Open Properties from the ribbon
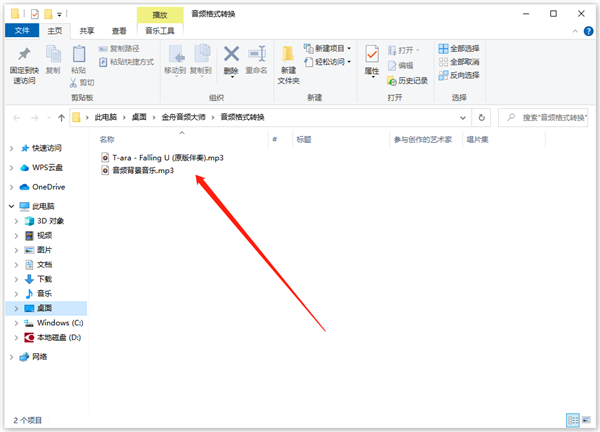This screenshot has height=432, width=600. pos(371,60)
